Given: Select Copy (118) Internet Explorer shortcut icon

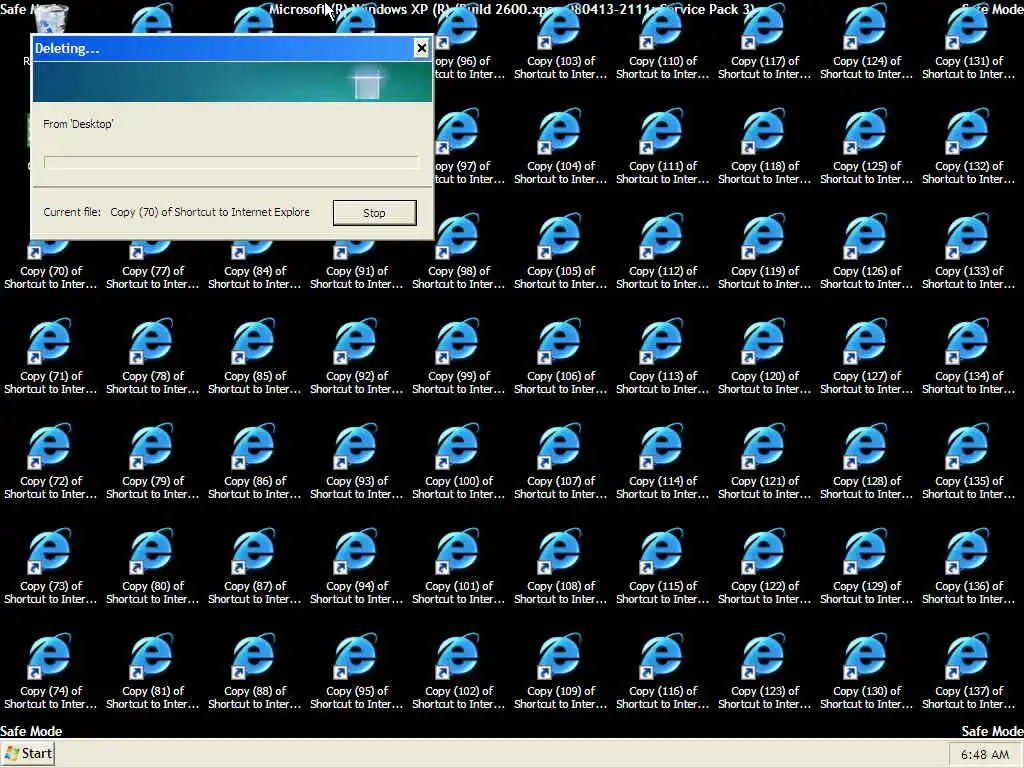Looking at the screenshot, I should coord(763,131).
